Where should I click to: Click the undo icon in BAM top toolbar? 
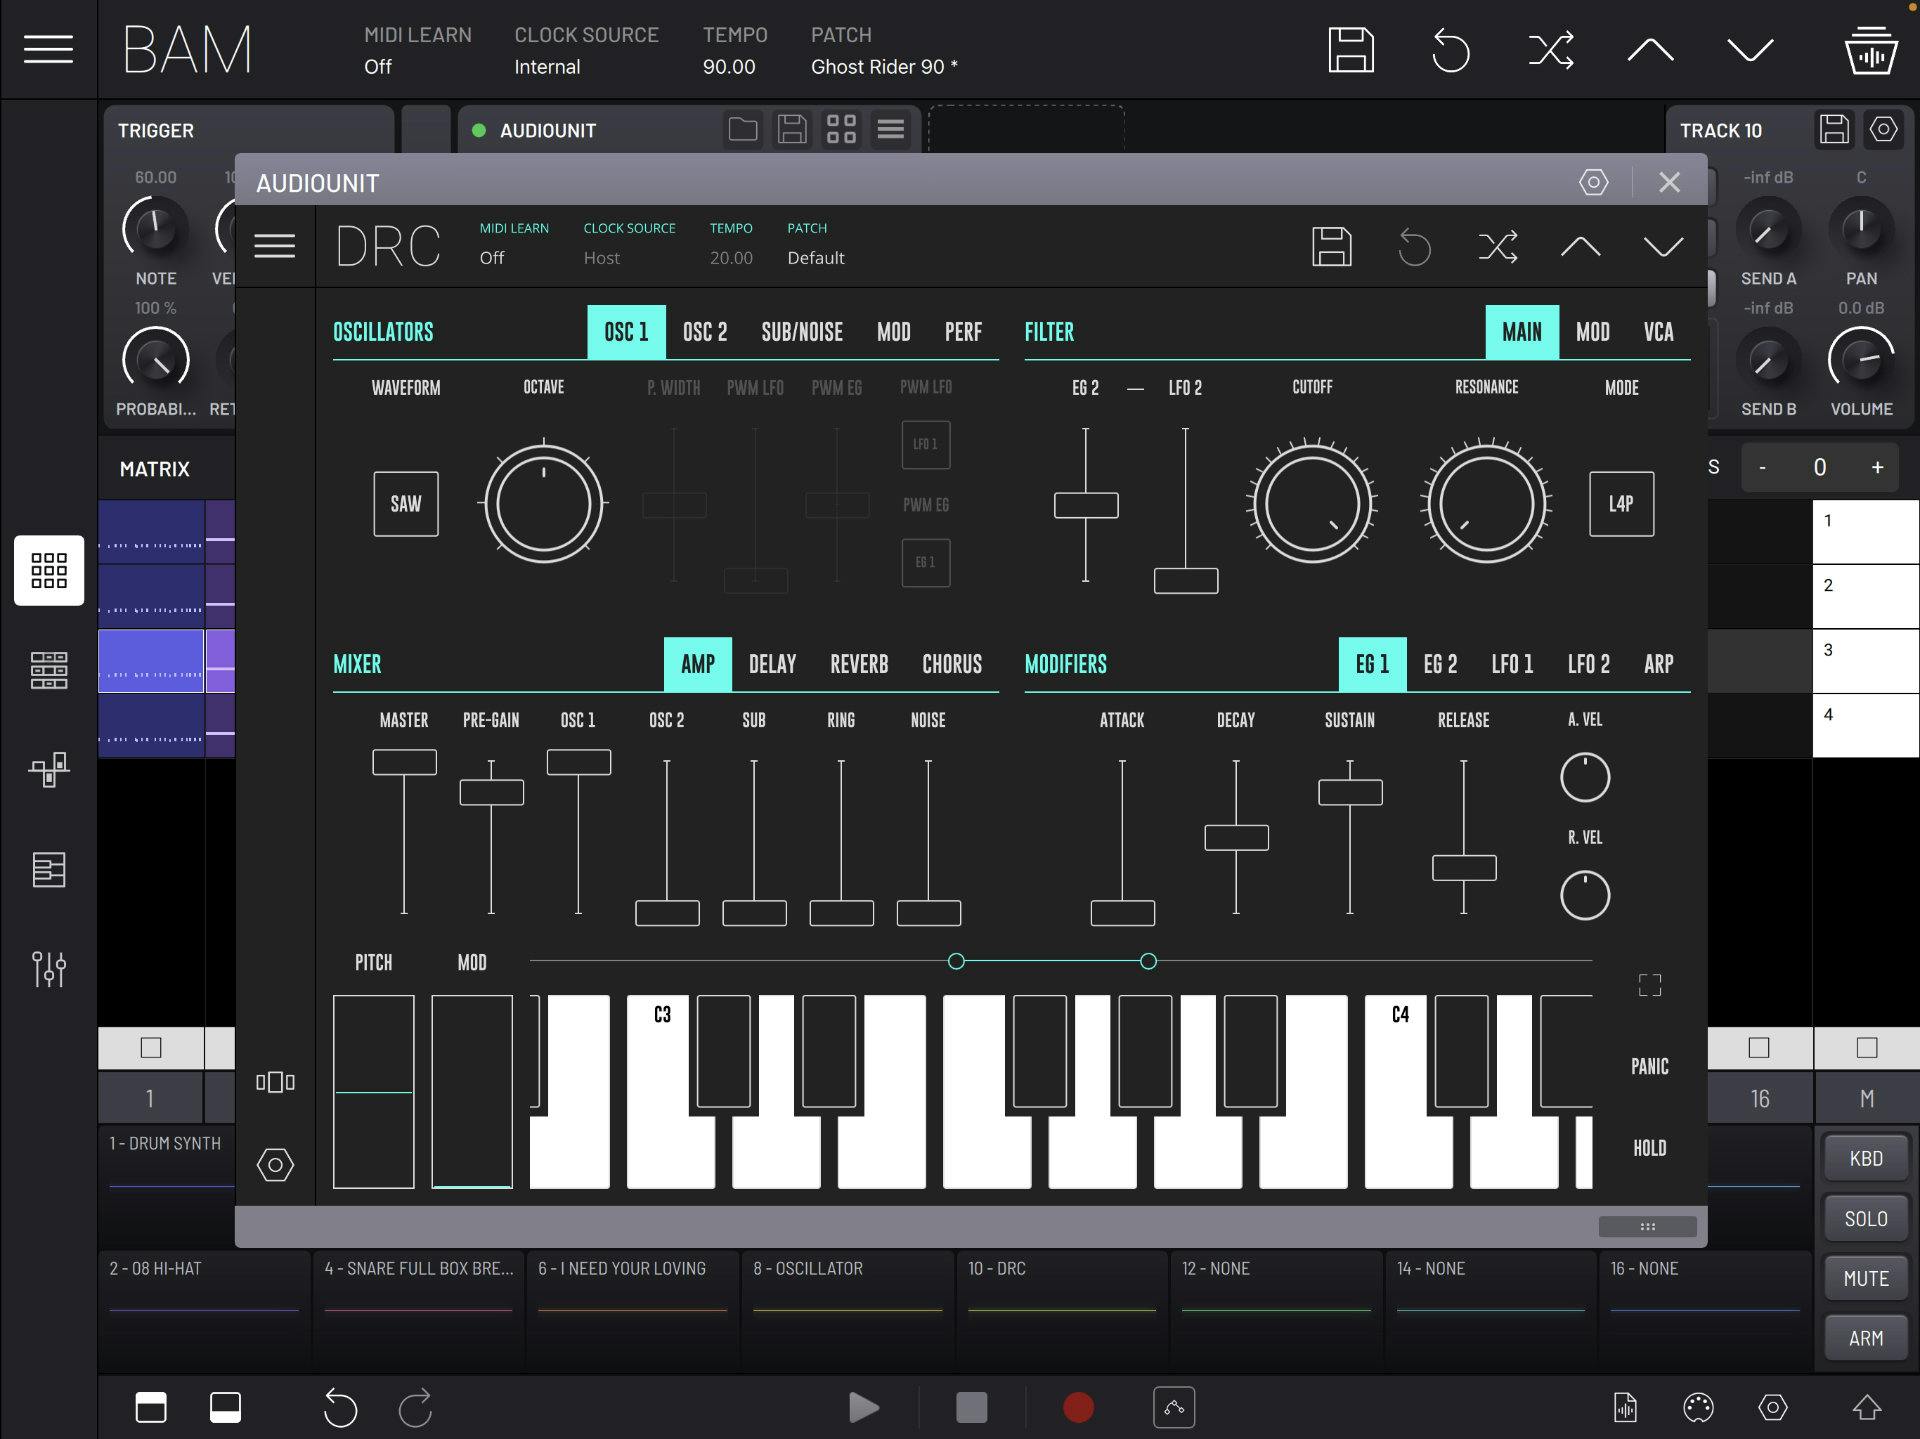(1451, 49)
